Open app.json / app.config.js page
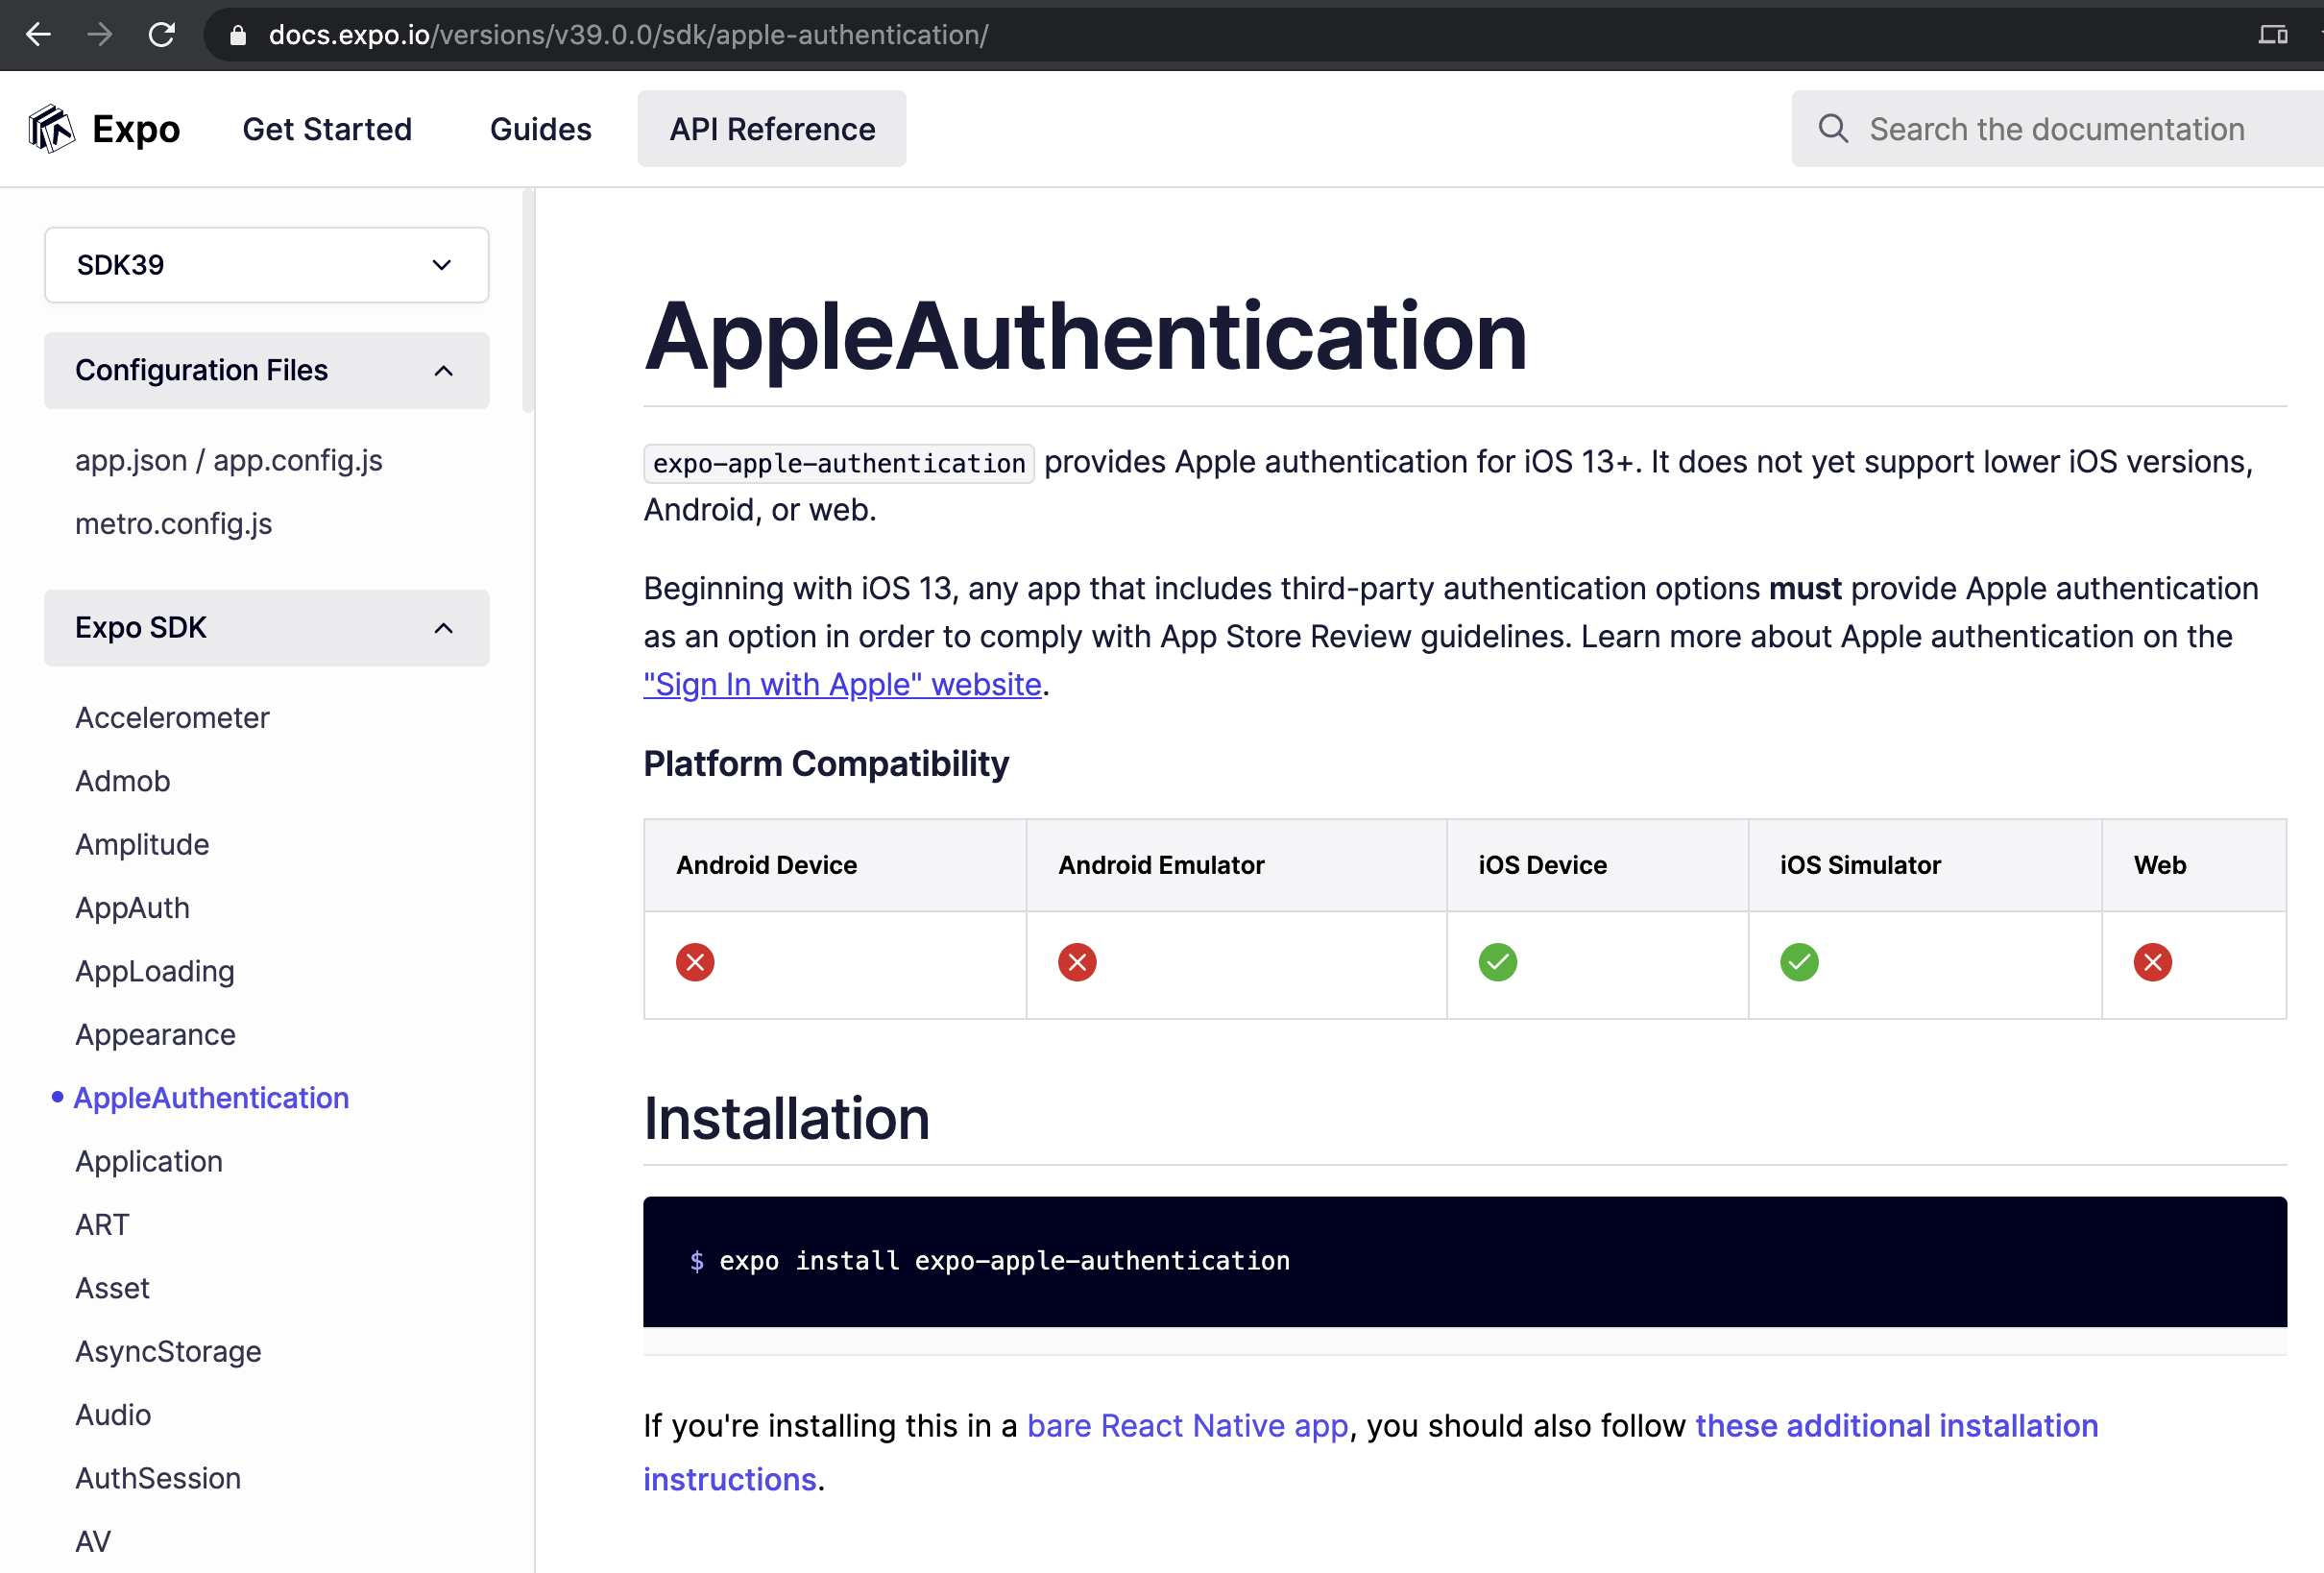The height and width of the screenshot is (1573, 2324). (x=229, y=460)
